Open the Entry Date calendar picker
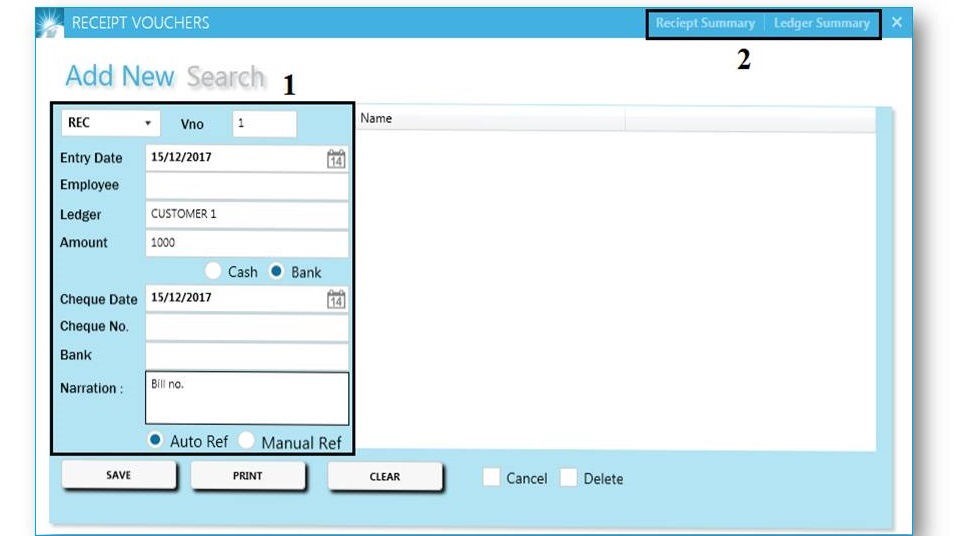Screen dimensions: 954x536 (x=336, y=159)
